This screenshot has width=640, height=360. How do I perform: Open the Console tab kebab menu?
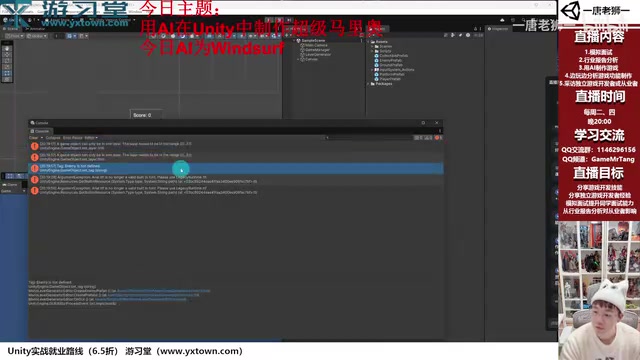pyautogui.click(x=440, y=131)
